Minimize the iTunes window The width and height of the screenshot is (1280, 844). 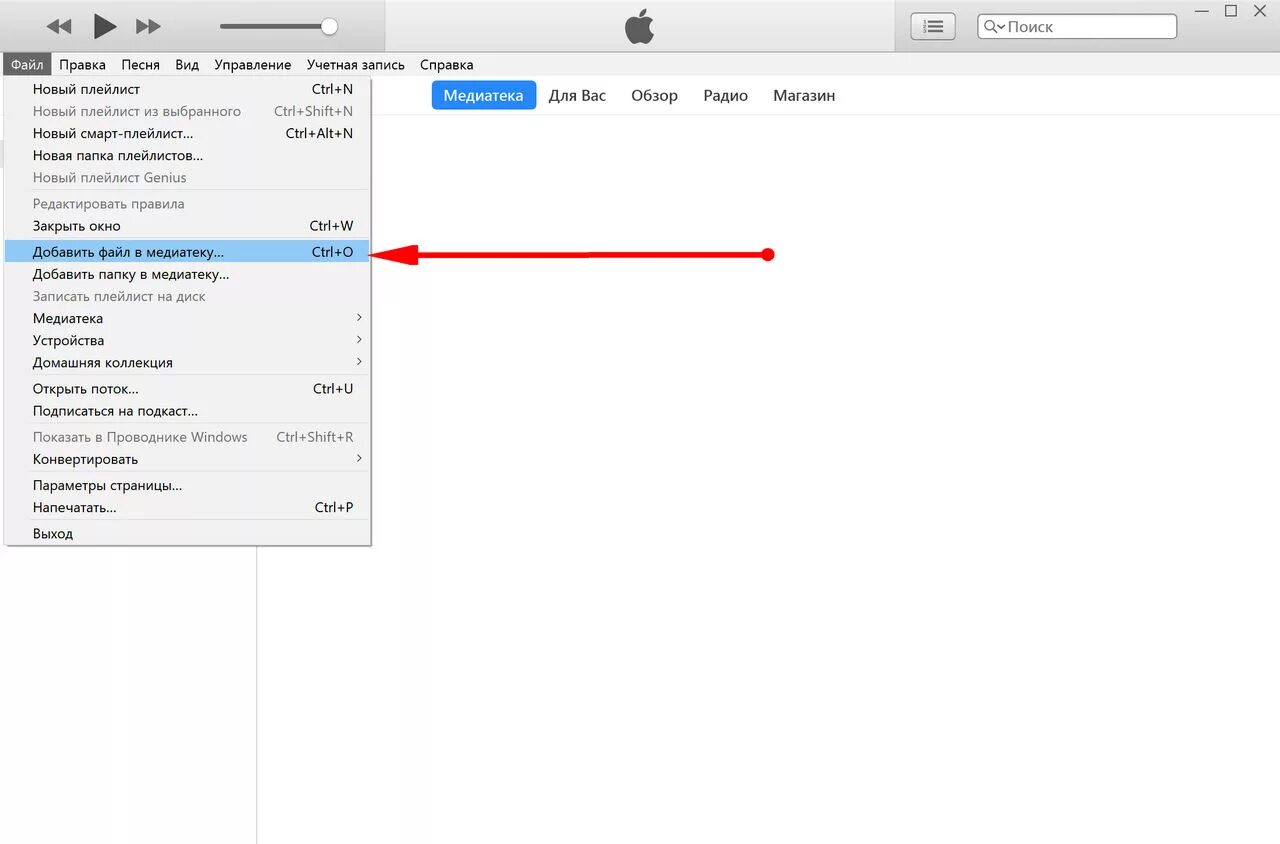click(x=1203, y=11)
